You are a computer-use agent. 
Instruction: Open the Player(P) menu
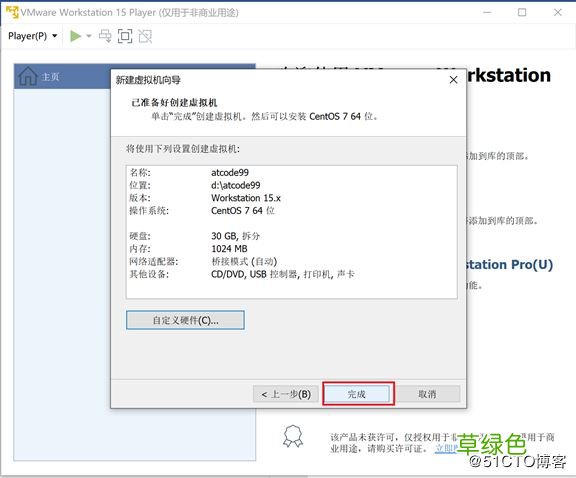pos(32,36)
